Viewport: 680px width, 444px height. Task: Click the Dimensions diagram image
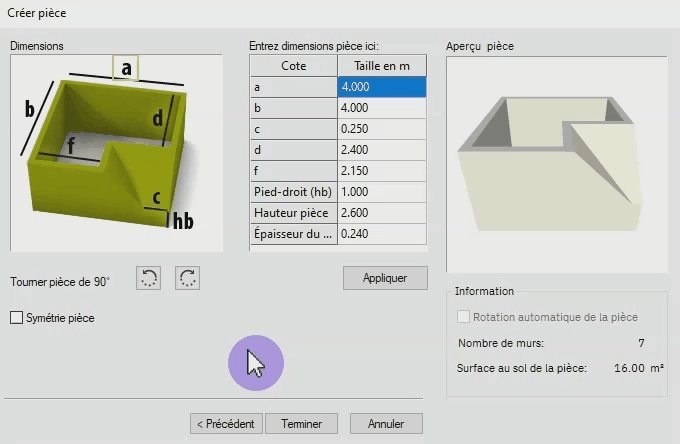[x=117, y=153]
